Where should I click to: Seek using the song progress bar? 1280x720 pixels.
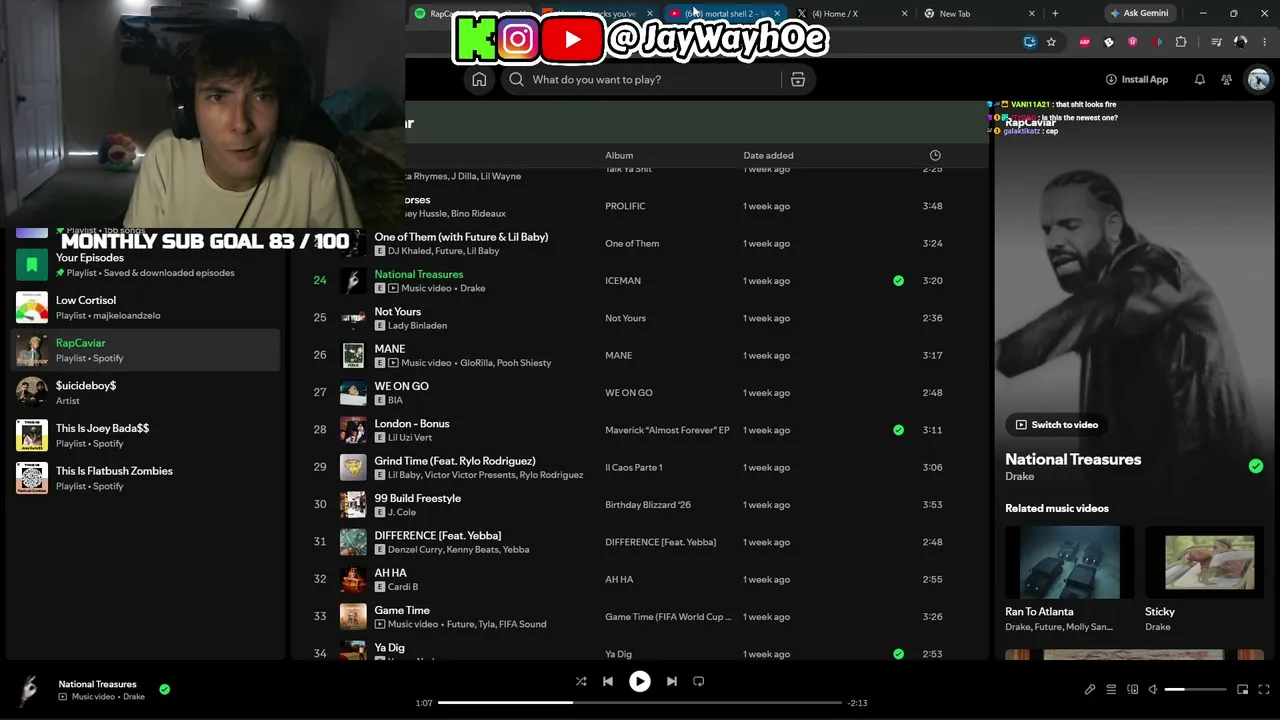pyautogui.click(x=639, y=703)
